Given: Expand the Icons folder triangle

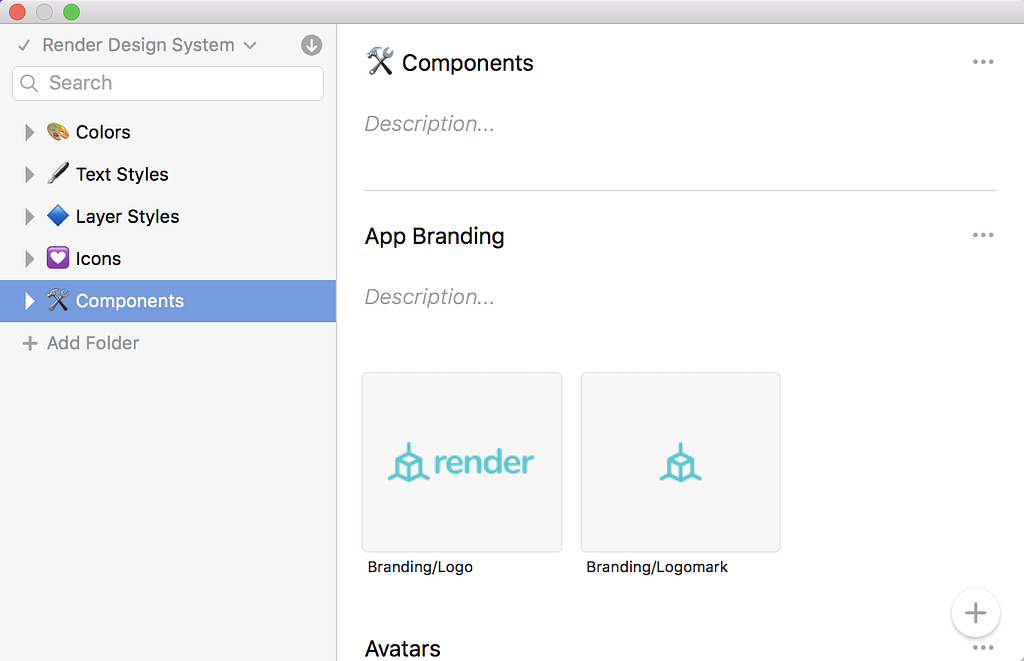Looking at the screenshot, I should pyautogui.click(x=29, y=259).
